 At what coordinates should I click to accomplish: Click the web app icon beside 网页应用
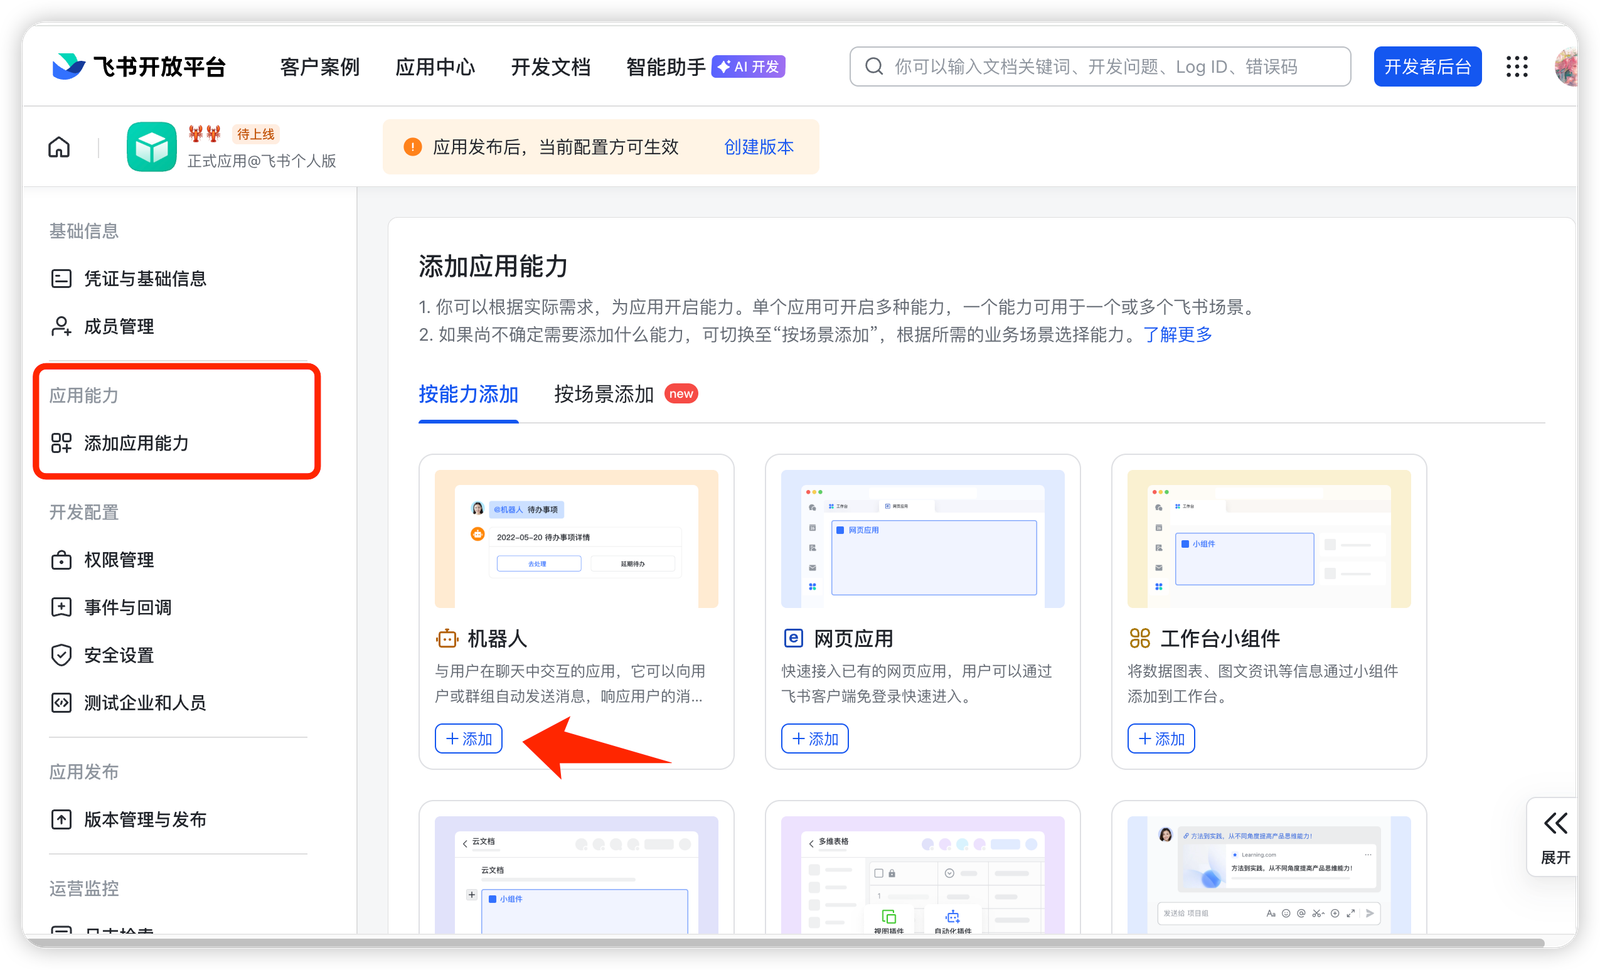coord(793,638)
